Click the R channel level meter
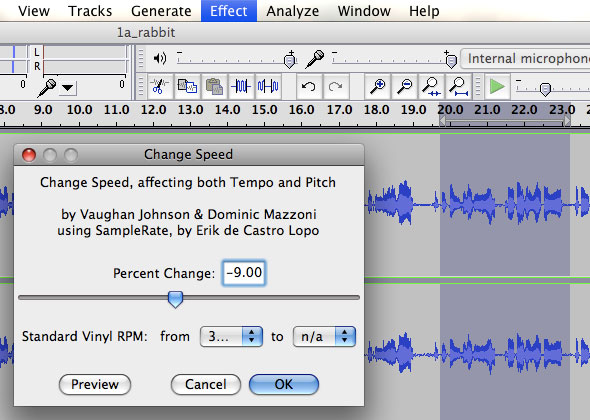Viewport: 590px width, 420px height. click(85, 67)
